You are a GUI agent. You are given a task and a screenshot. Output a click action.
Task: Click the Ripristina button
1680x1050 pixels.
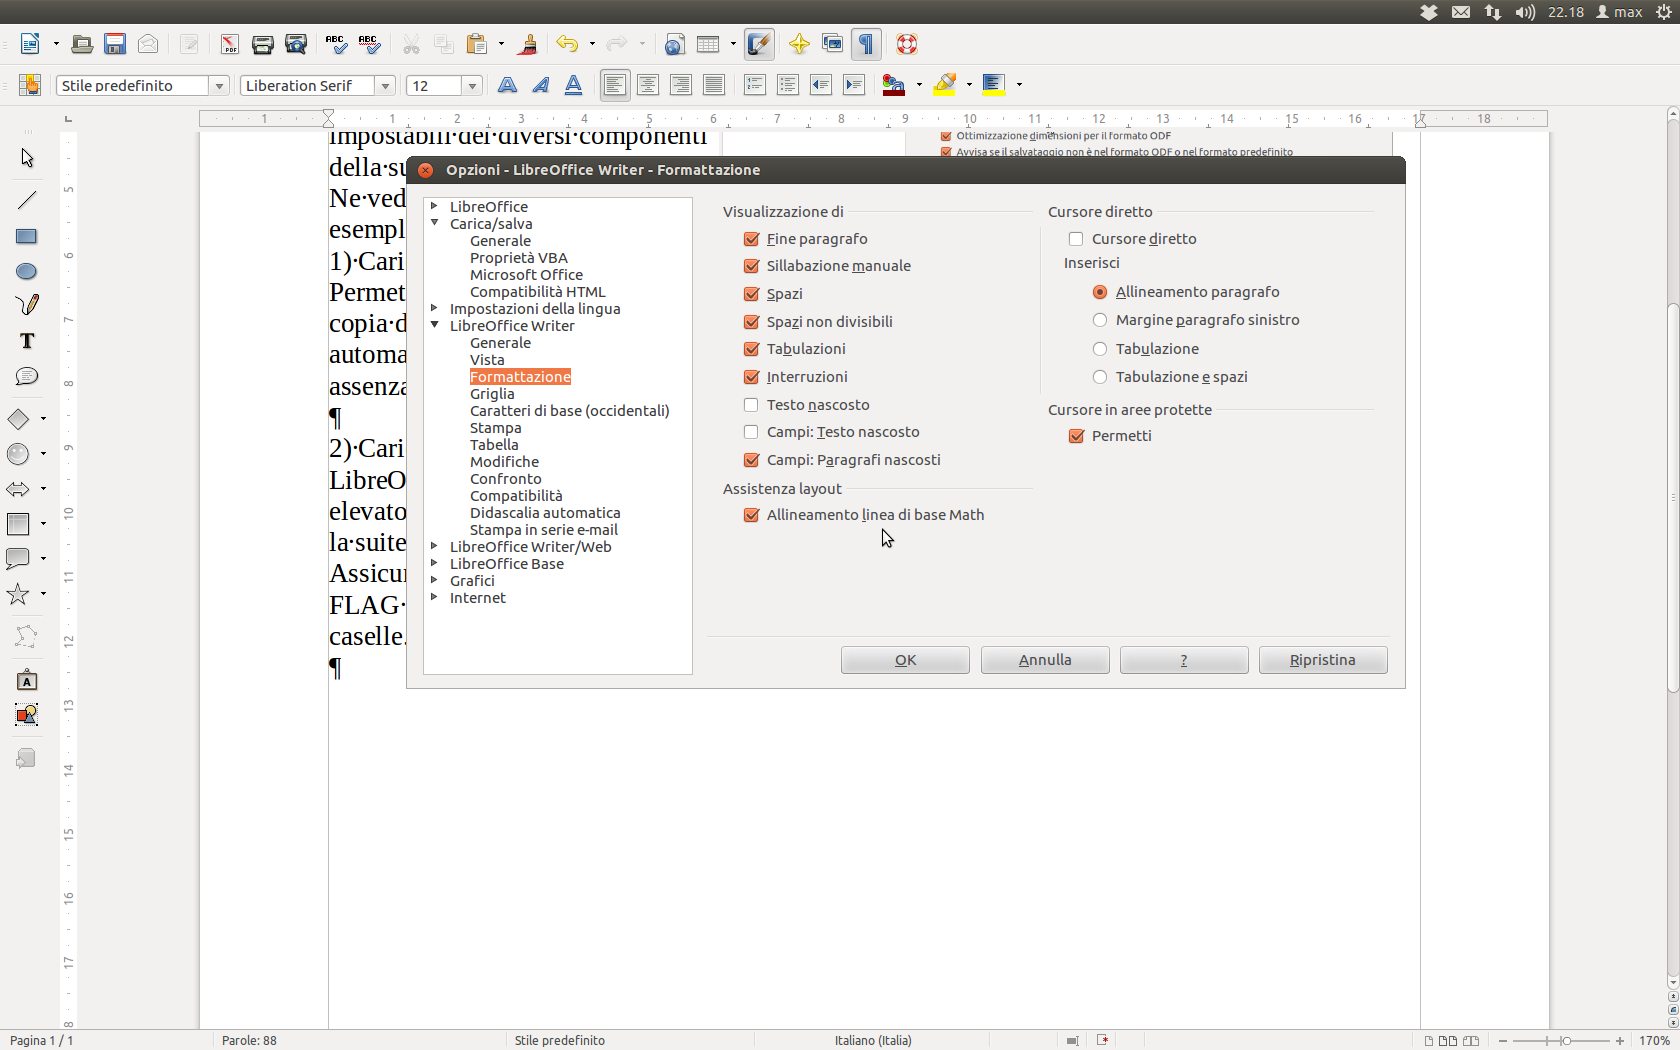[x=1323, y=660]
